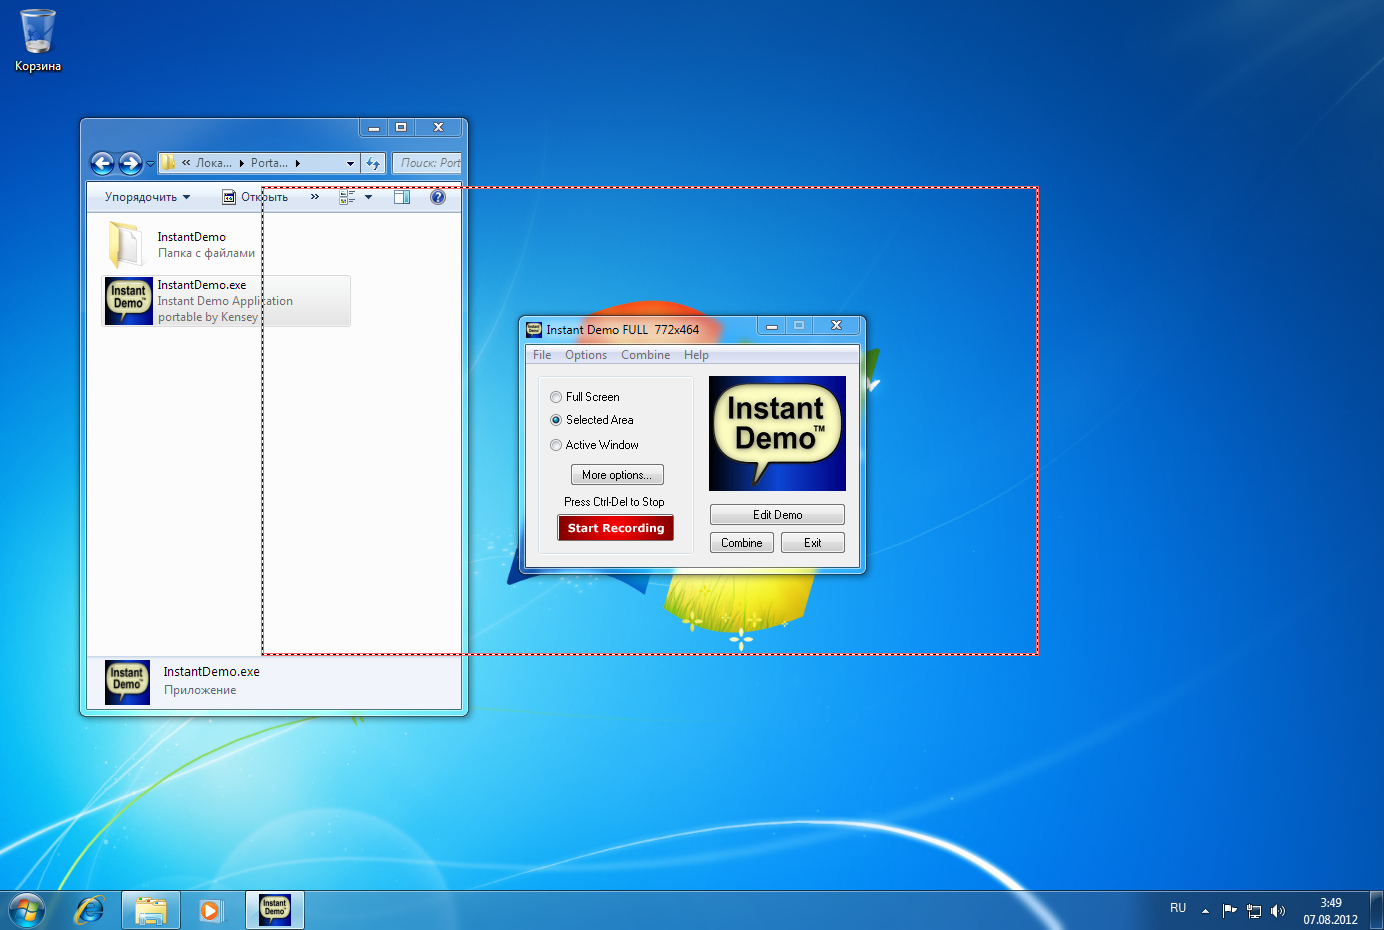Image resolution: width=1384 pixels, height=930 pixels.
Task: Click the InstantDemo.exe file name in list
Action: tap(202, 285)
